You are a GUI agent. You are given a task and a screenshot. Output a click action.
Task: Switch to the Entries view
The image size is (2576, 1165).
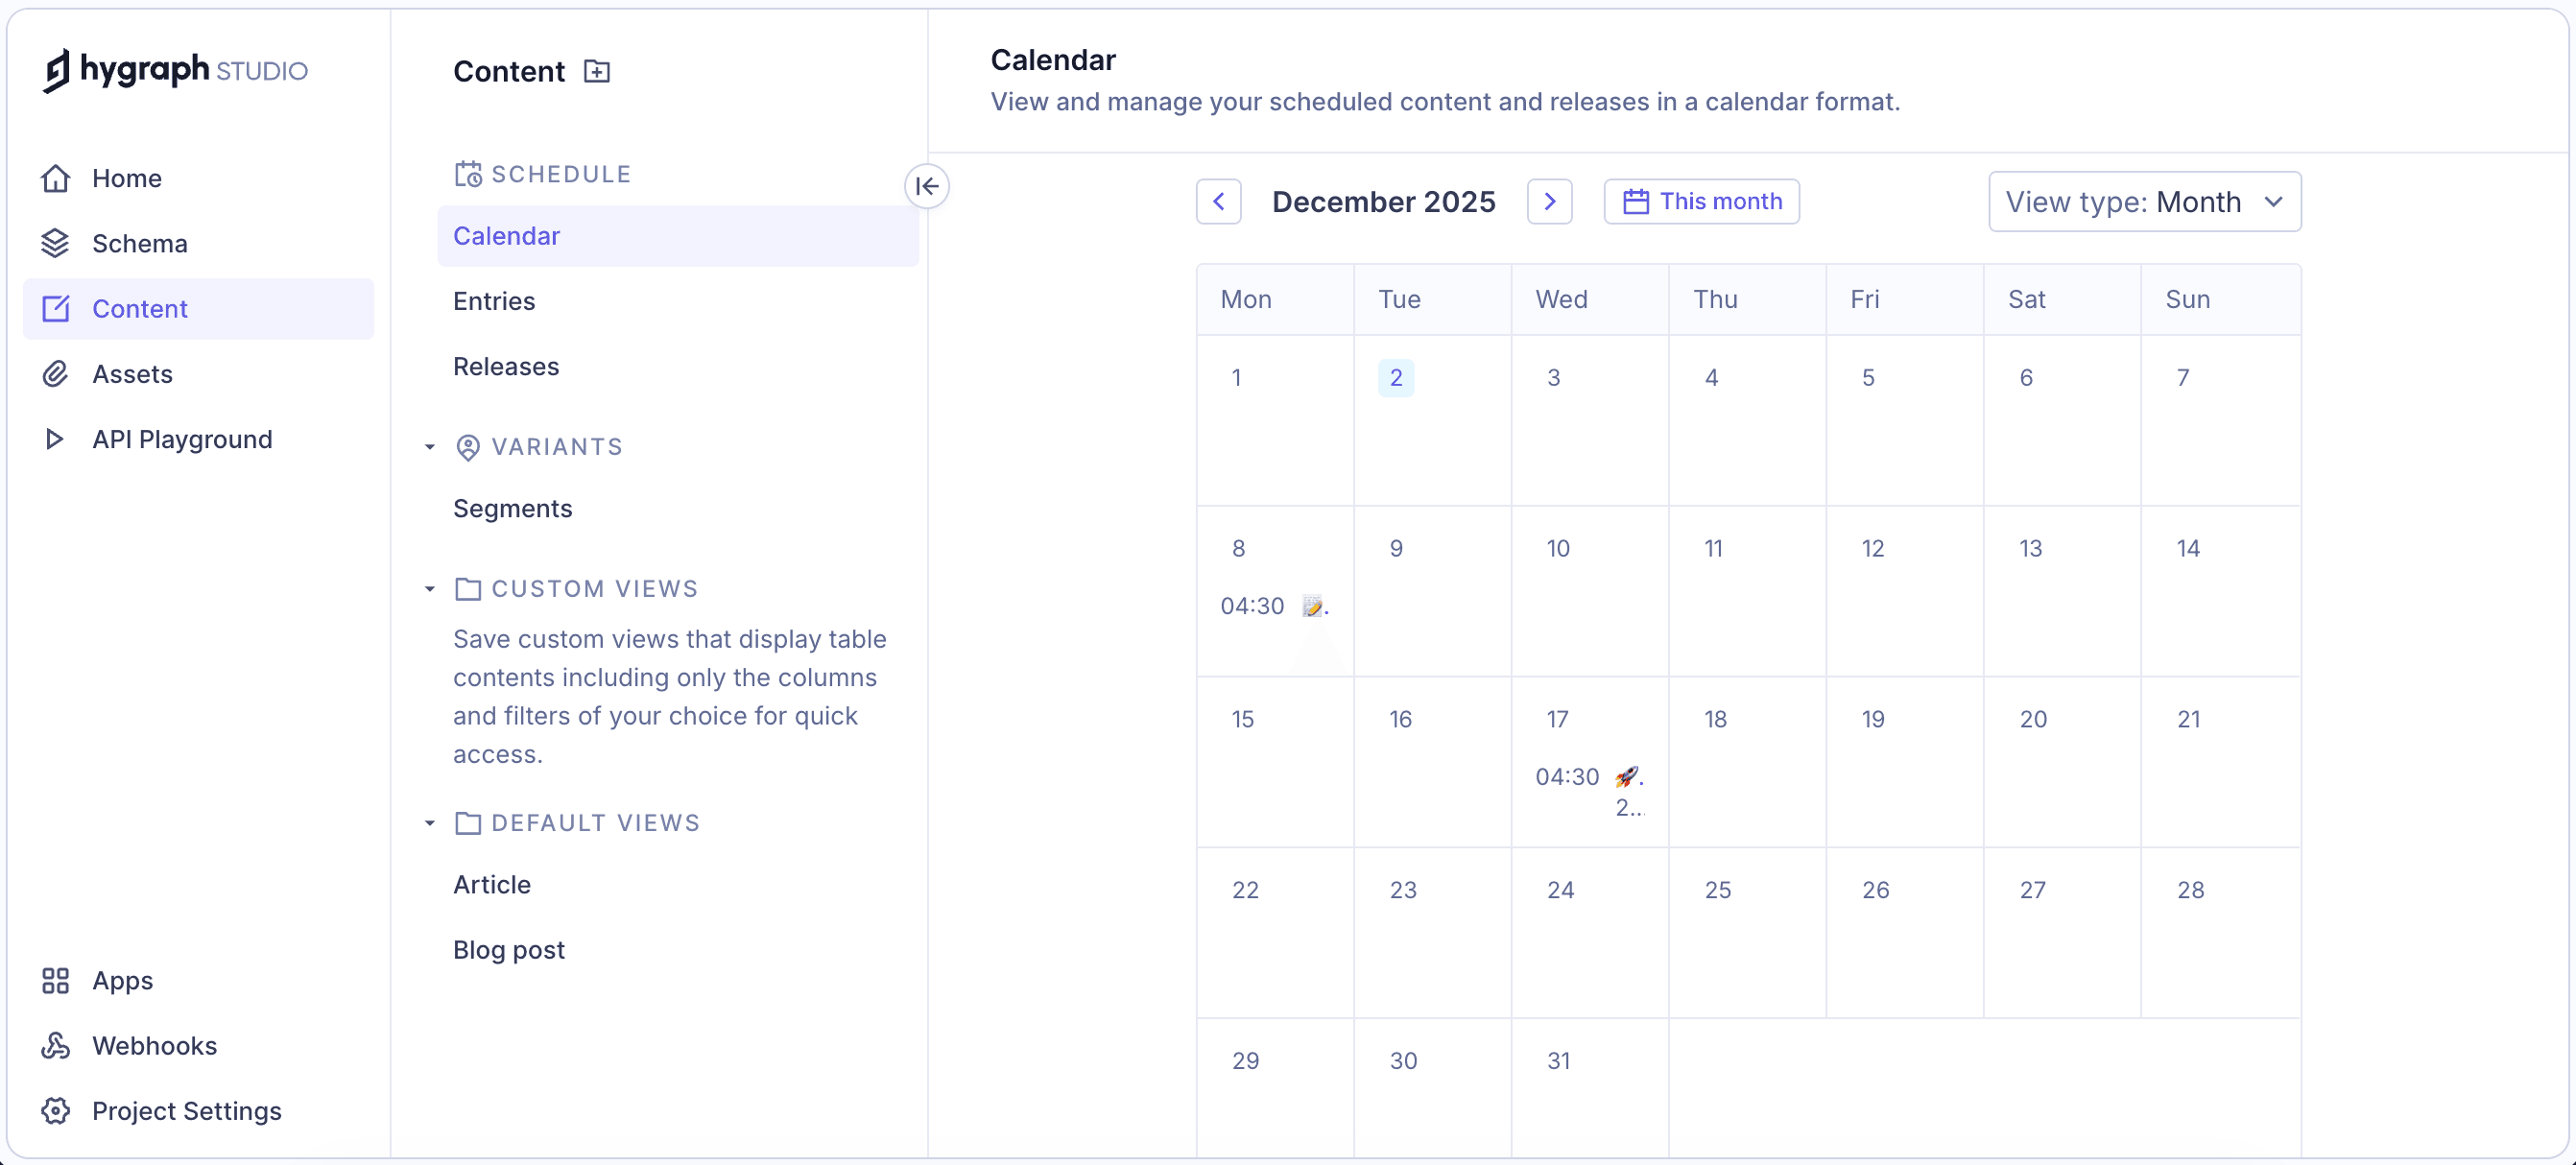[494, 301]
